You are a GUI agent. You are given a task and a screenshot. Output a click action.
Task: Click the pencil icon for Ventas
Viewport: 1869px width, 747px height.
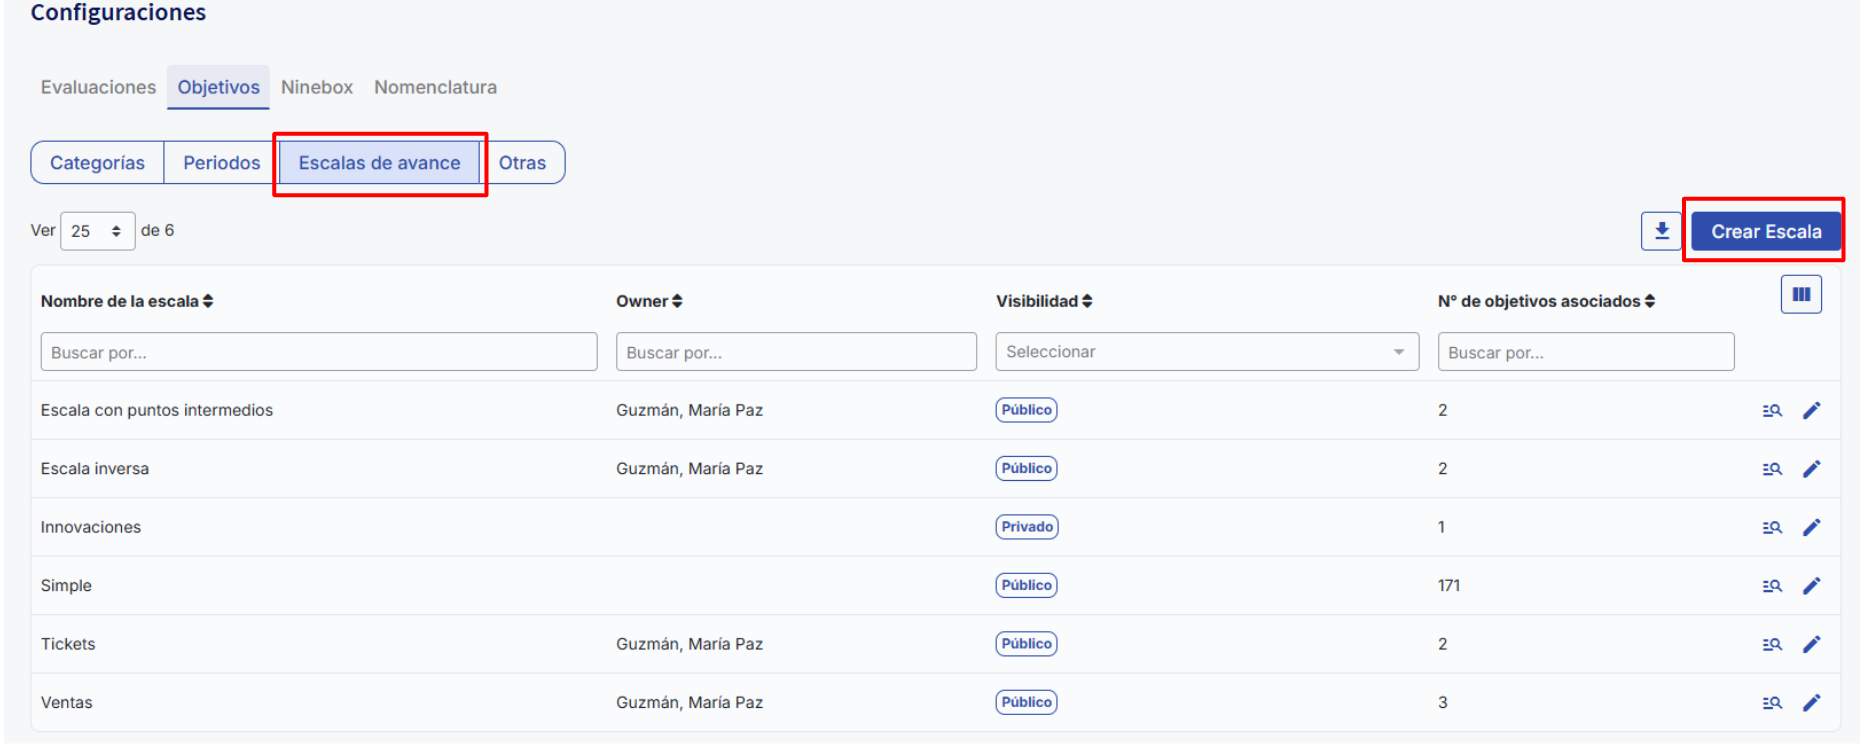(x=1811, y=703)
